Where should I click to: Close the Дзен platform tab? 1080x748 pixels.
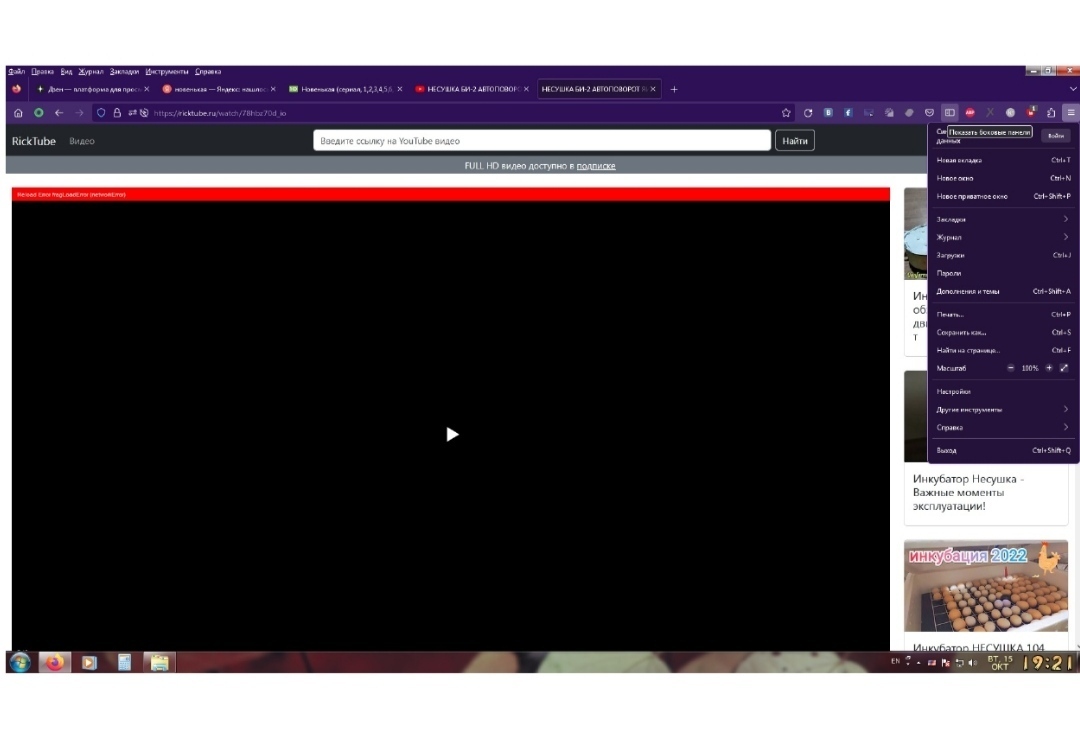point(147,90)
